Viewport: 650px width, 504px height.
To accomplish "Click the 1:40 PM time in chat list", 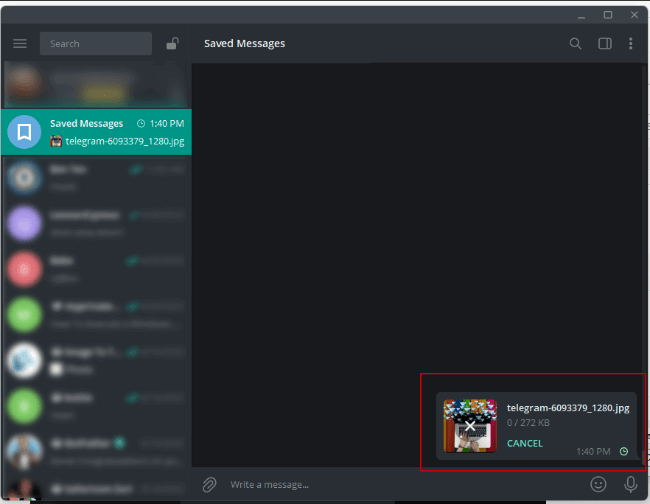I will tap(167, 124).
